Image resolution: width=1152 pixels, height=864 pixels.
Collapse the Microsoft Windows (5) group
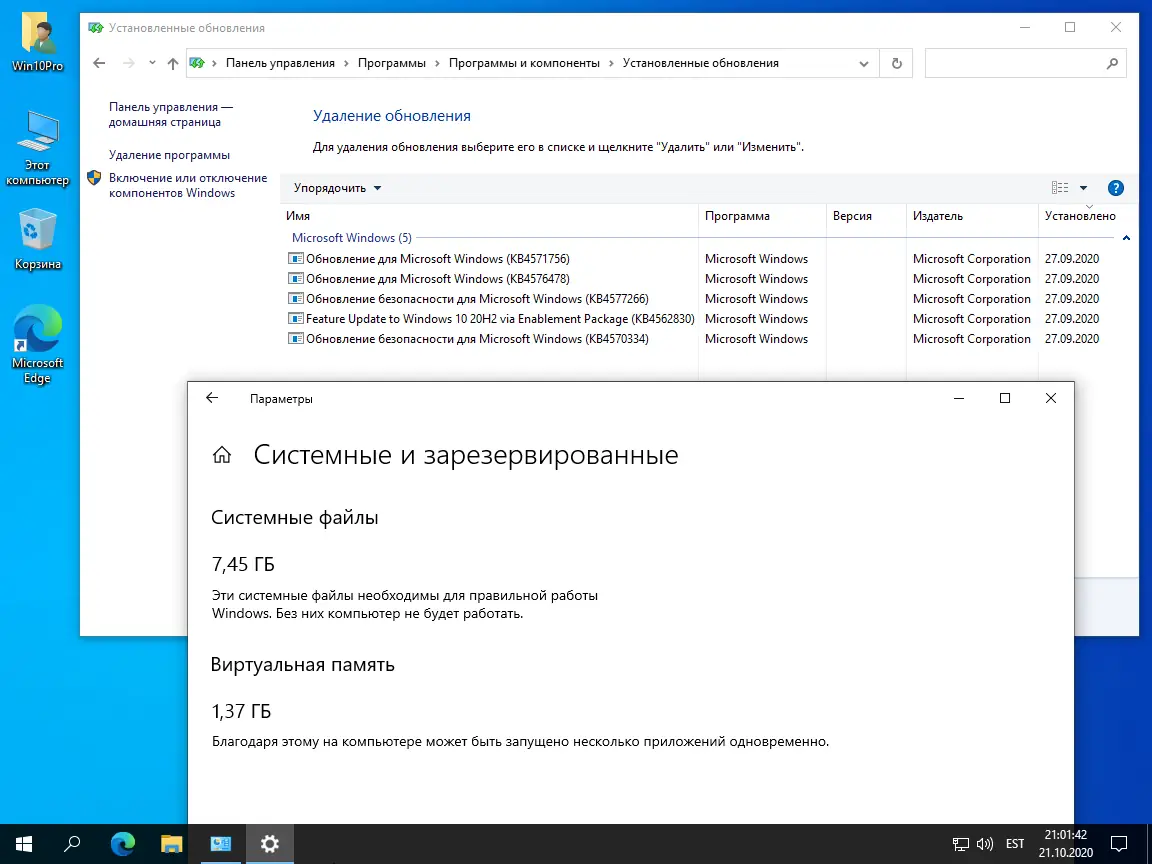tap(1126, 238)
